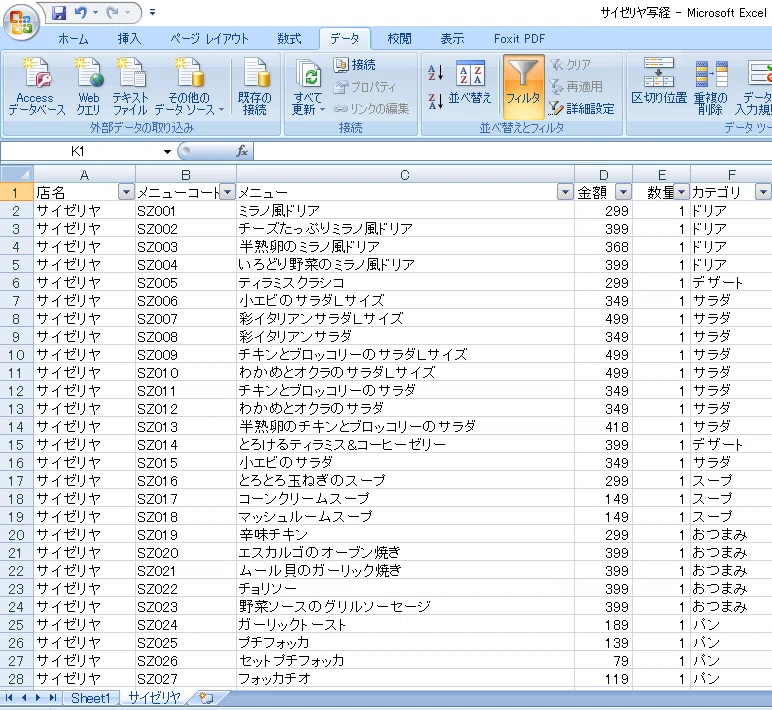The height and width of the screenshot is (710, 772).
Task: Open filter dropdown for 店名 column
Action: coord(126,193)
